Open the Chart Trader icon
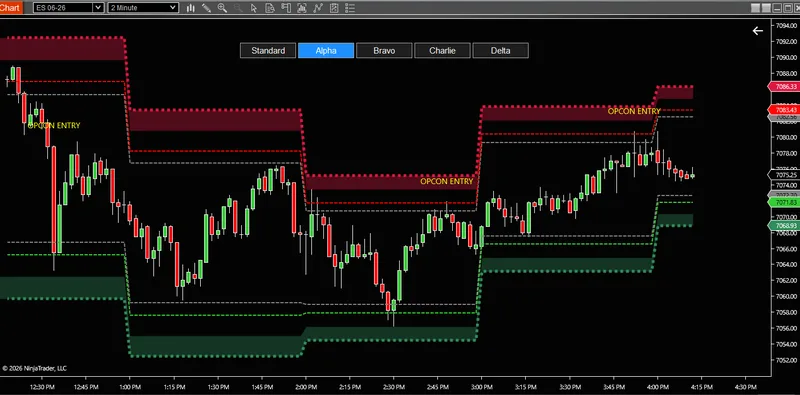Screen dimensions: 800x395 pyautogui.click(x=286, y=8)
